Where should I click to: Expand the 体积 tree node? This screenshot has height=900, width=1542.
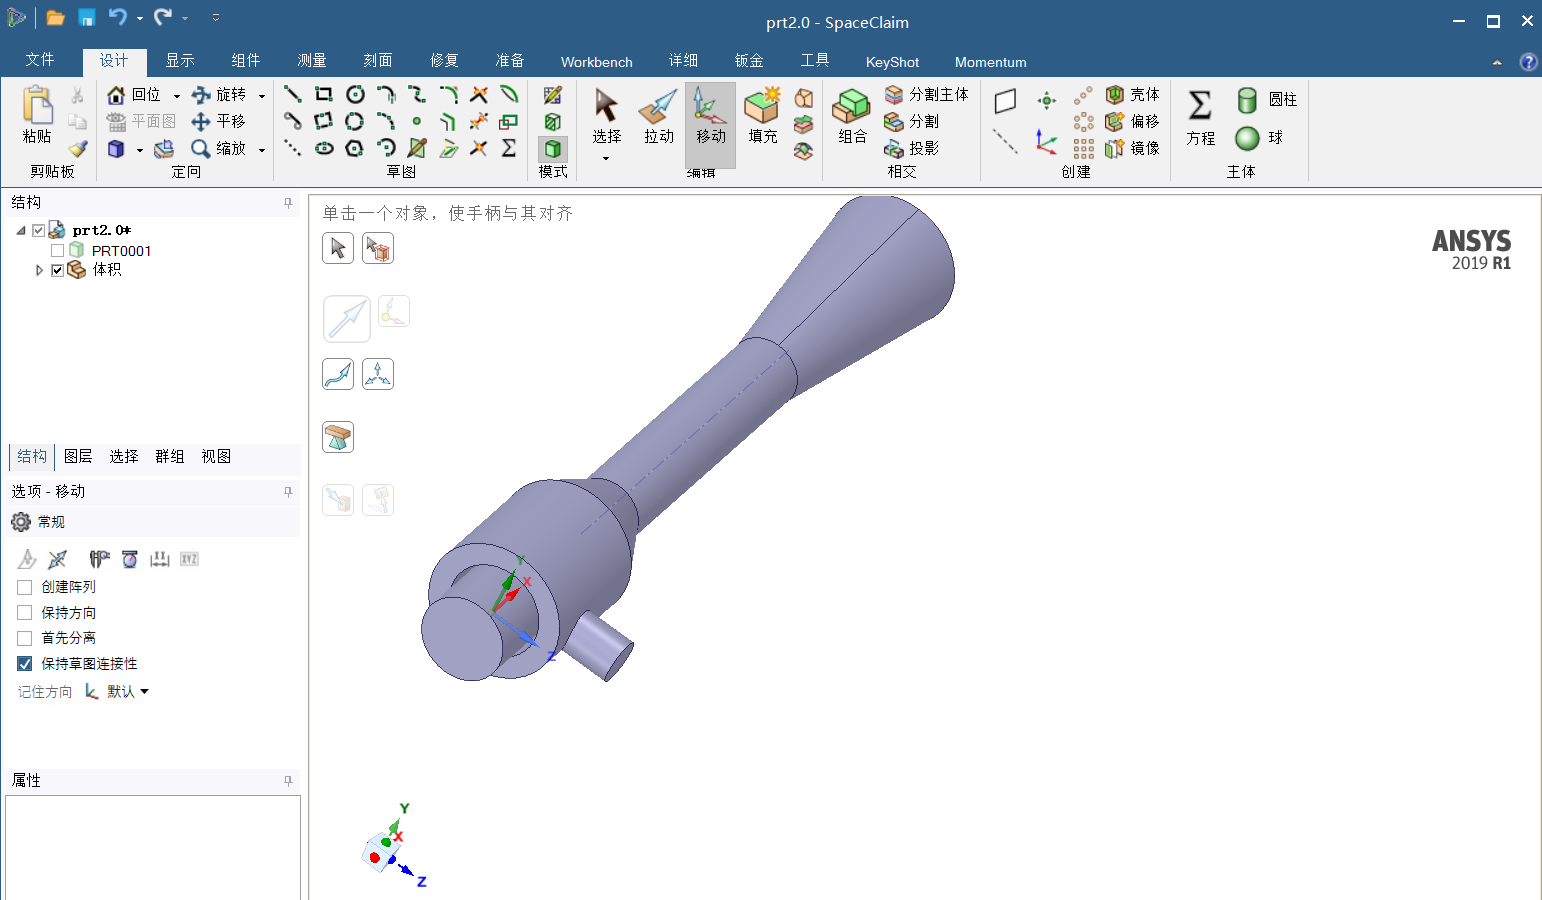(39, 270)
